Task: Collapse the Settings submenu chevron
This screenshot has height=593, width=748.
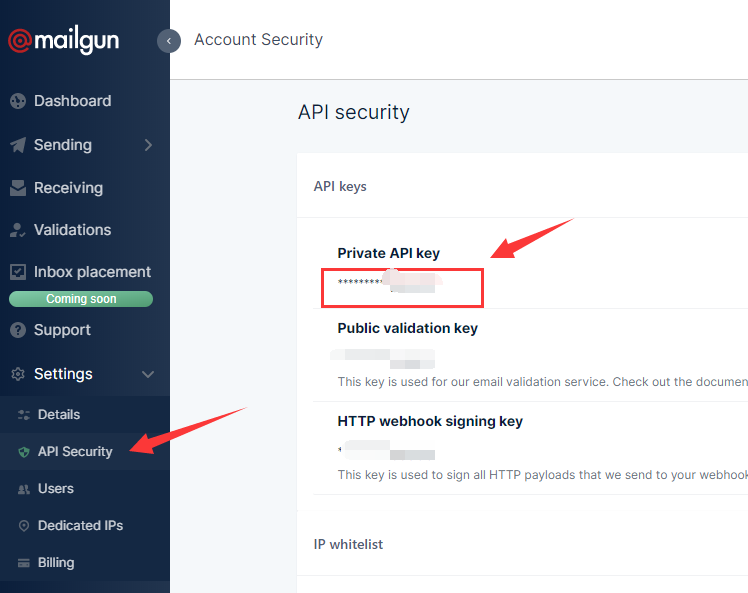Action: point(148,375)
